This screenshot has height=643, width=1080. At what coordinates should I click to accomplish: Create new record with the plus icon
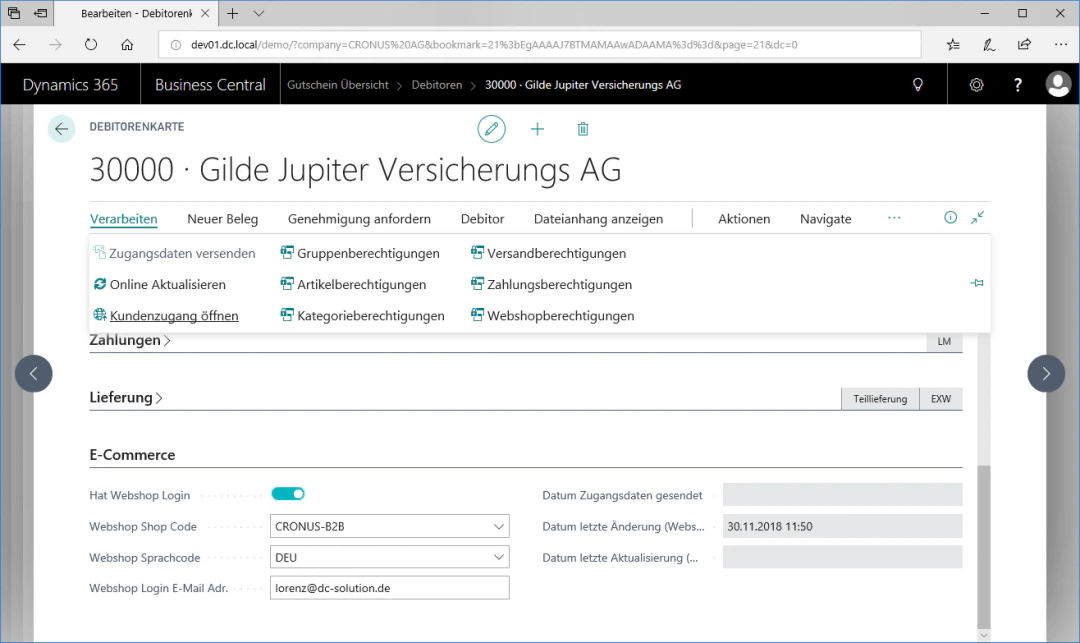[x=537, y=129]
